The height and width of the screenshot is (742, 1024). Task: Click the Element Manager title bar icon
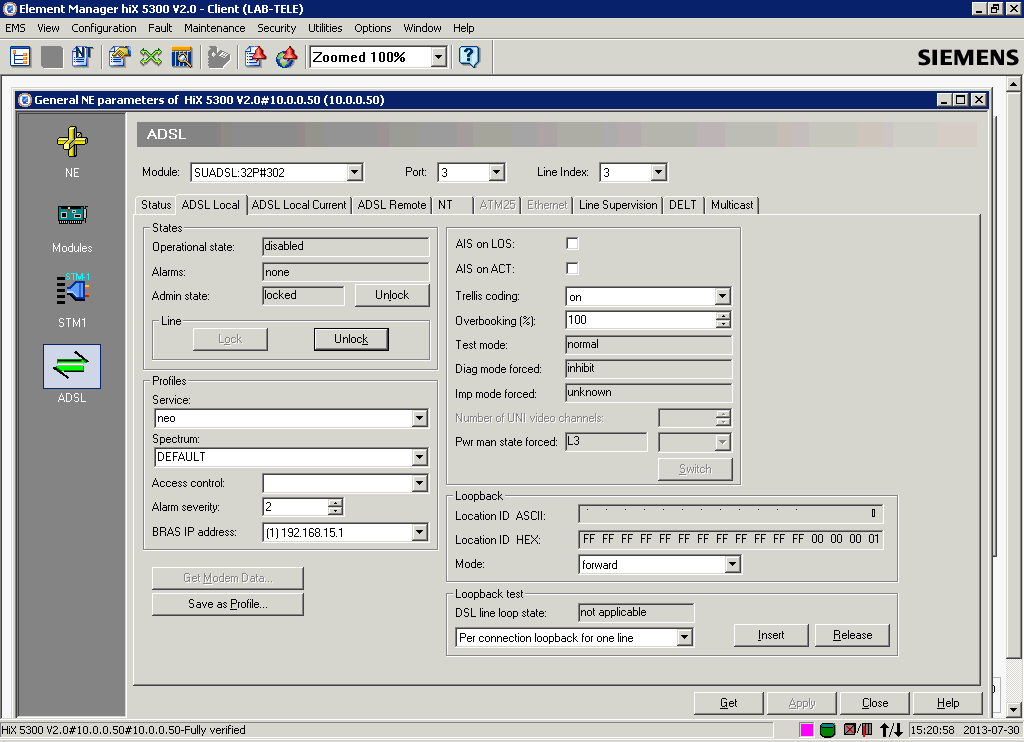click(x=9, y=8)
